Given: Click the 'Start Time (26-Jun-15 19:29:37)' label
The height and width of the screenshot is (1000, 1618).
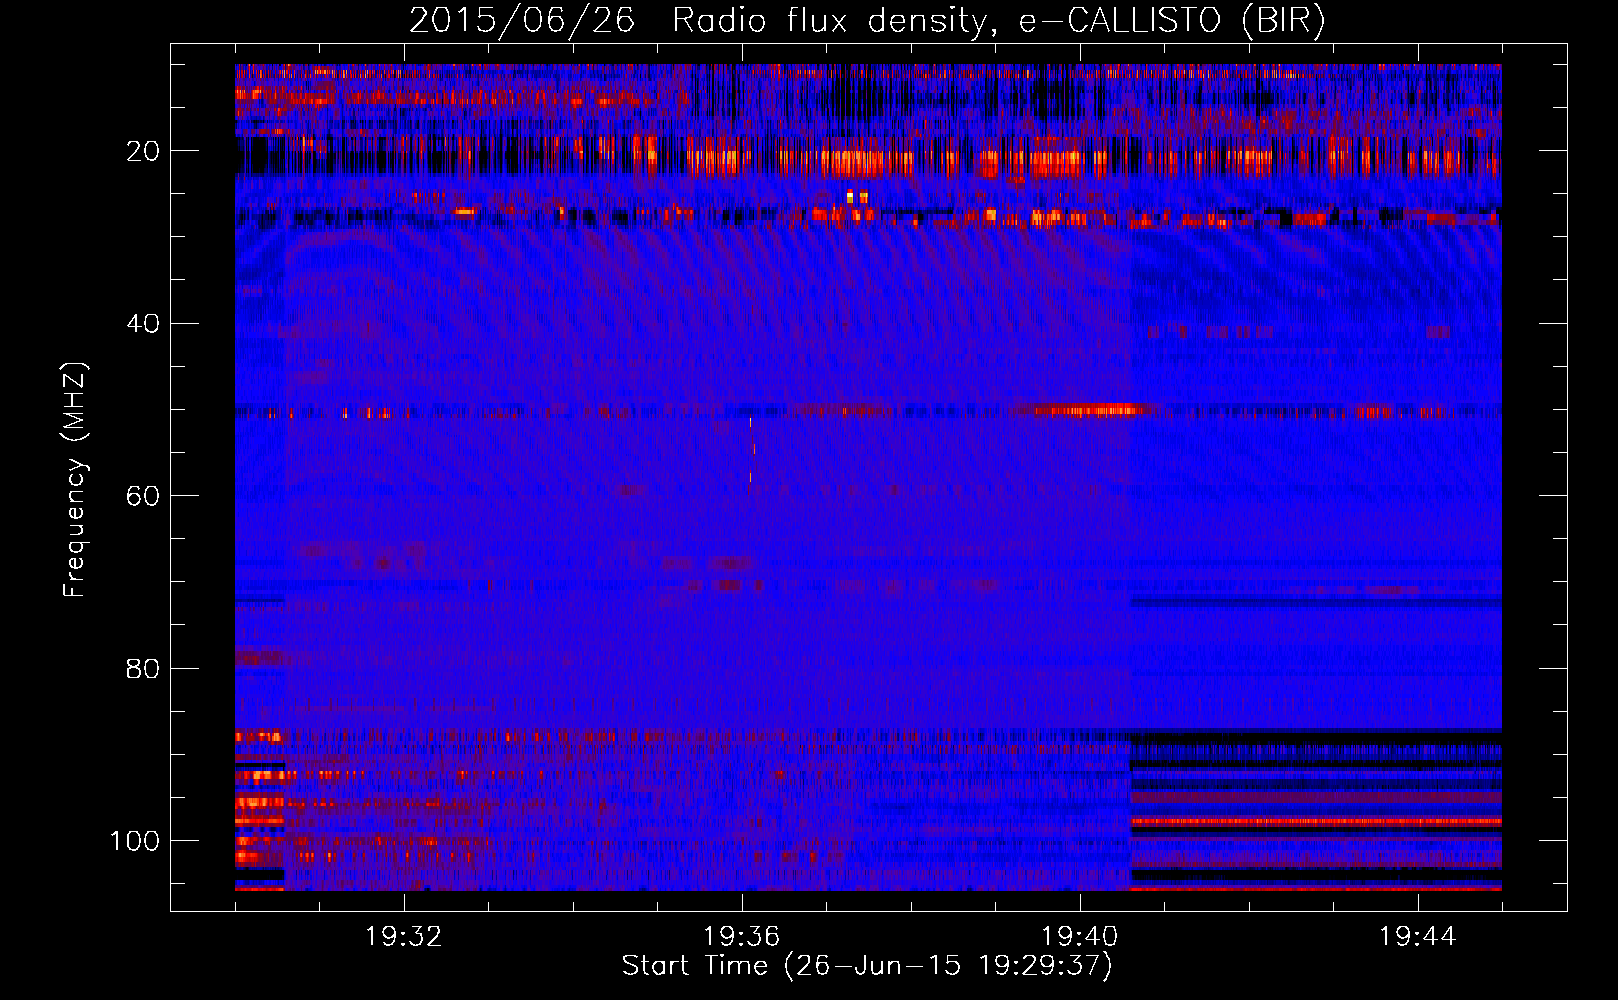Looking at the screenshot, I should [x=867, y=966].
